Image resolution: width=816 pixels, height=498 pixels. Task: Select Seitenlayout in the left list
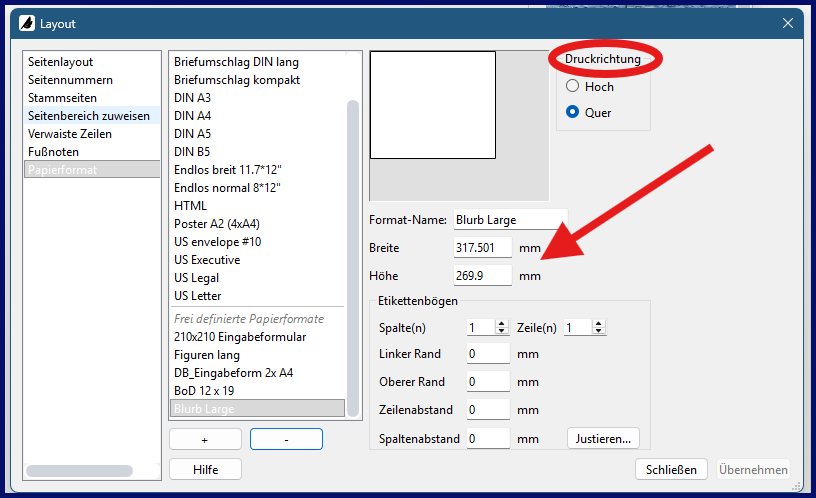[x=61, y=62]
